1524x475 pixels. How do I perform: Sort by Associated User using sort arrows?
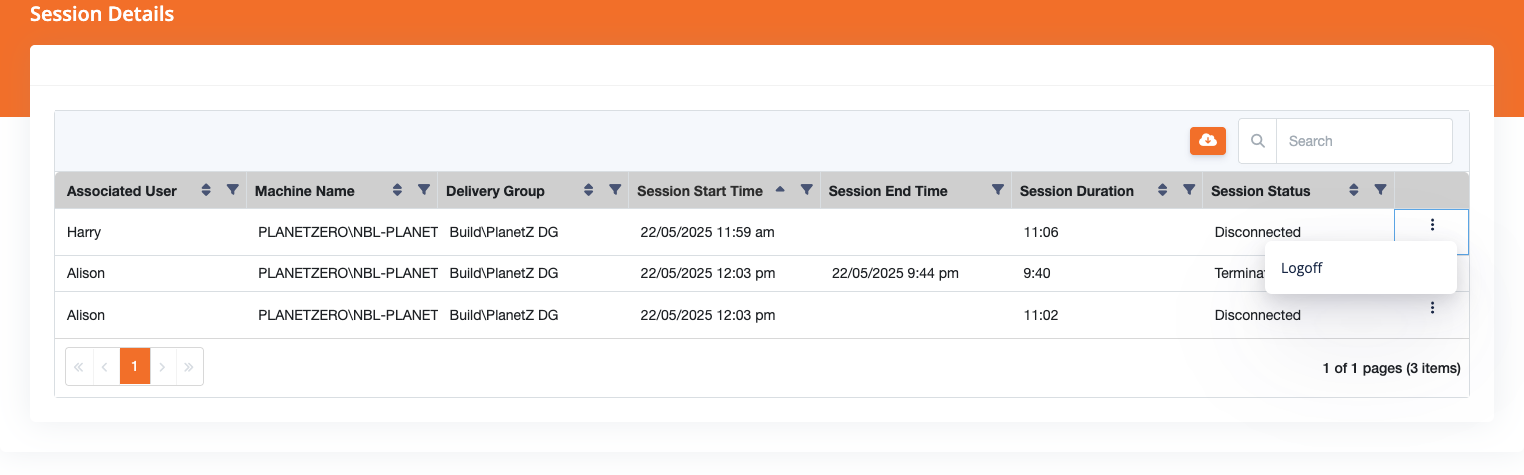point(206,190)
